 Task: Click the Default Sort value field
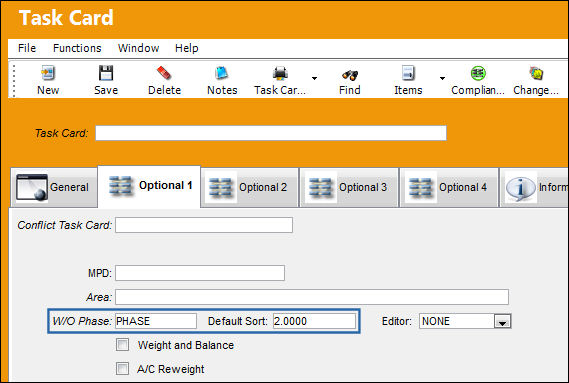pos(314,321)
